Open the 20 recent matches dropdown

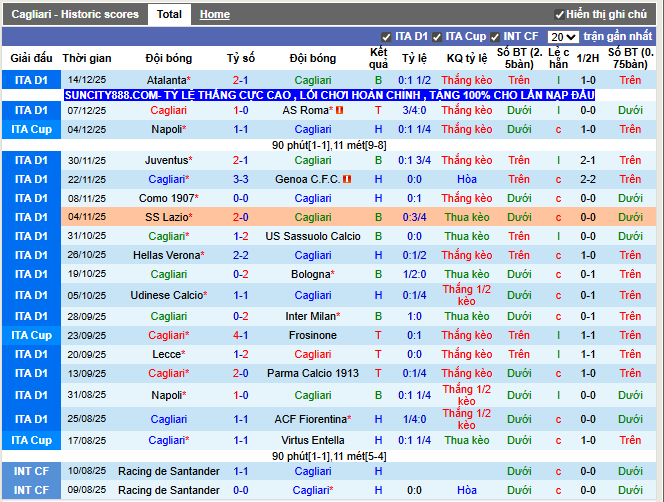pos(563,37)
